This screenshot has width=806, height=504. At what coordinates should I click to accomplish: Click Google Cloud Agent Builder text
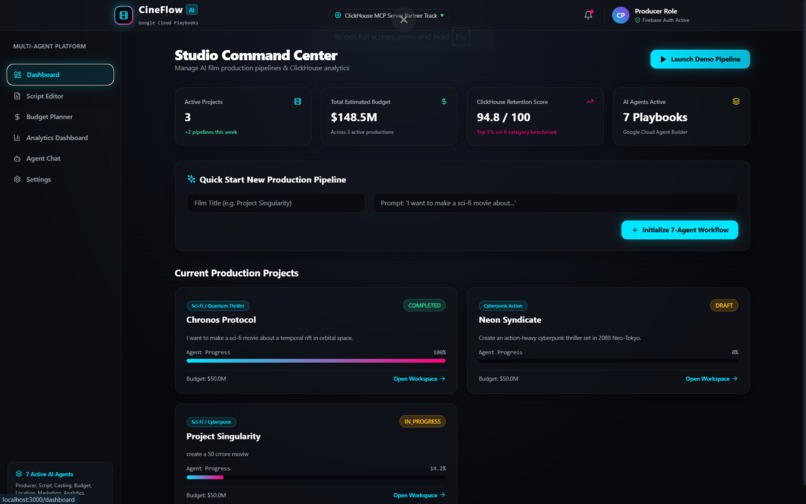pyautogui.click(x=655, y=132)
